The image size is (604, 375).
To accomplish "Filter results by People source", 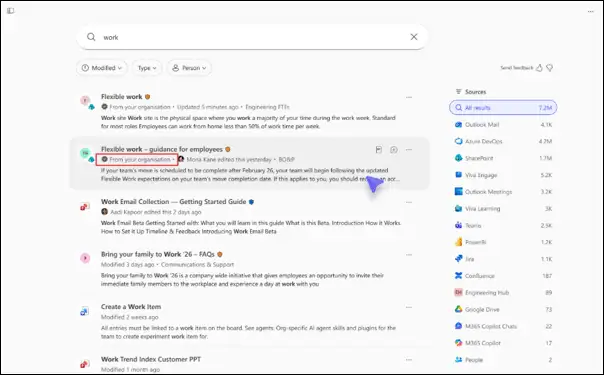I will (503, 360).
